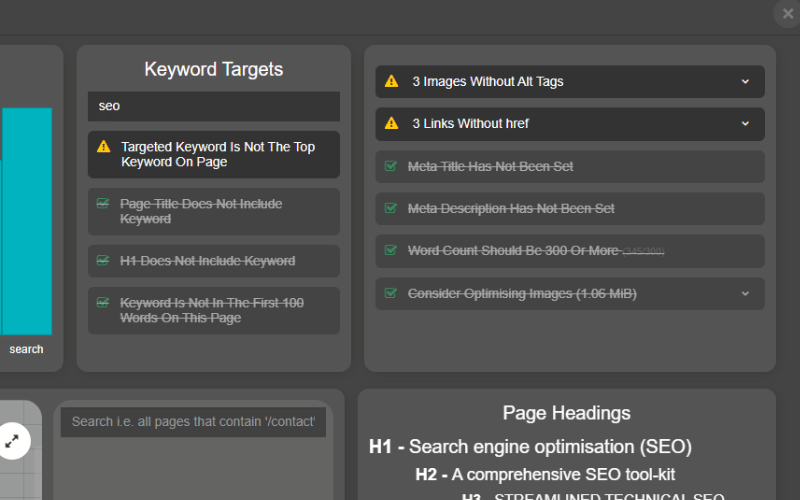Toggle the H1 Does Not Include Keyword check
800x500 pixels.
[x=103, y=261]
